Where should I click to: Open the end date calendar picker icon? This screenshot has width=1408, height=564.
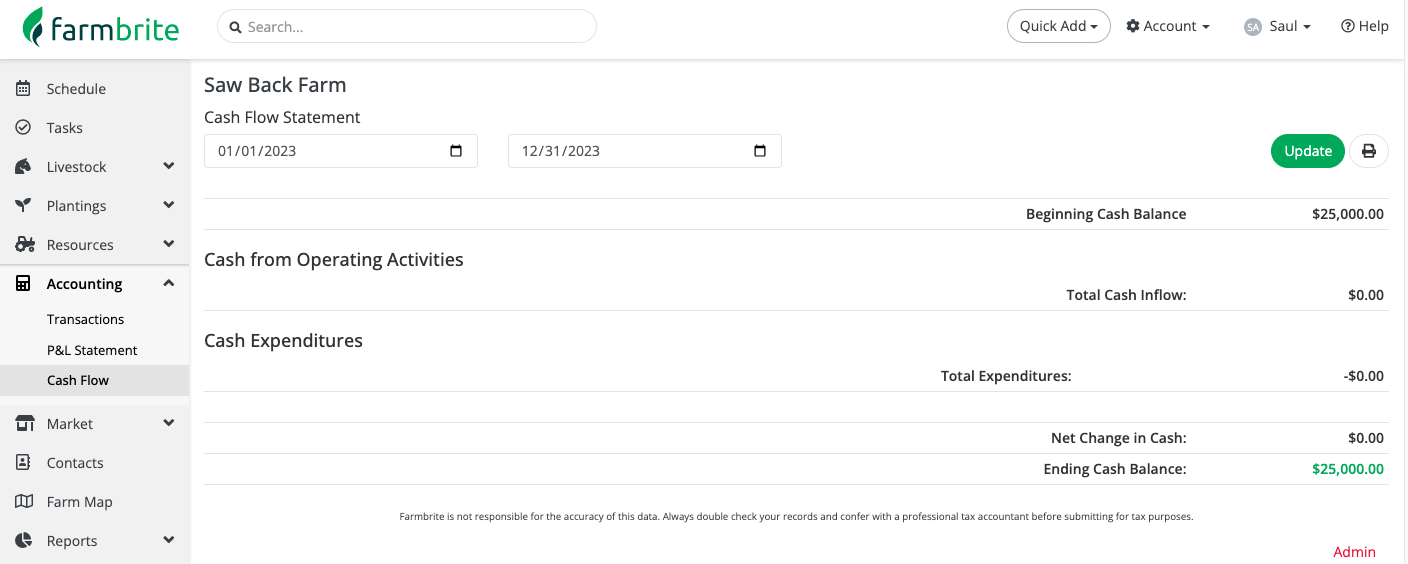click(760, 151)
